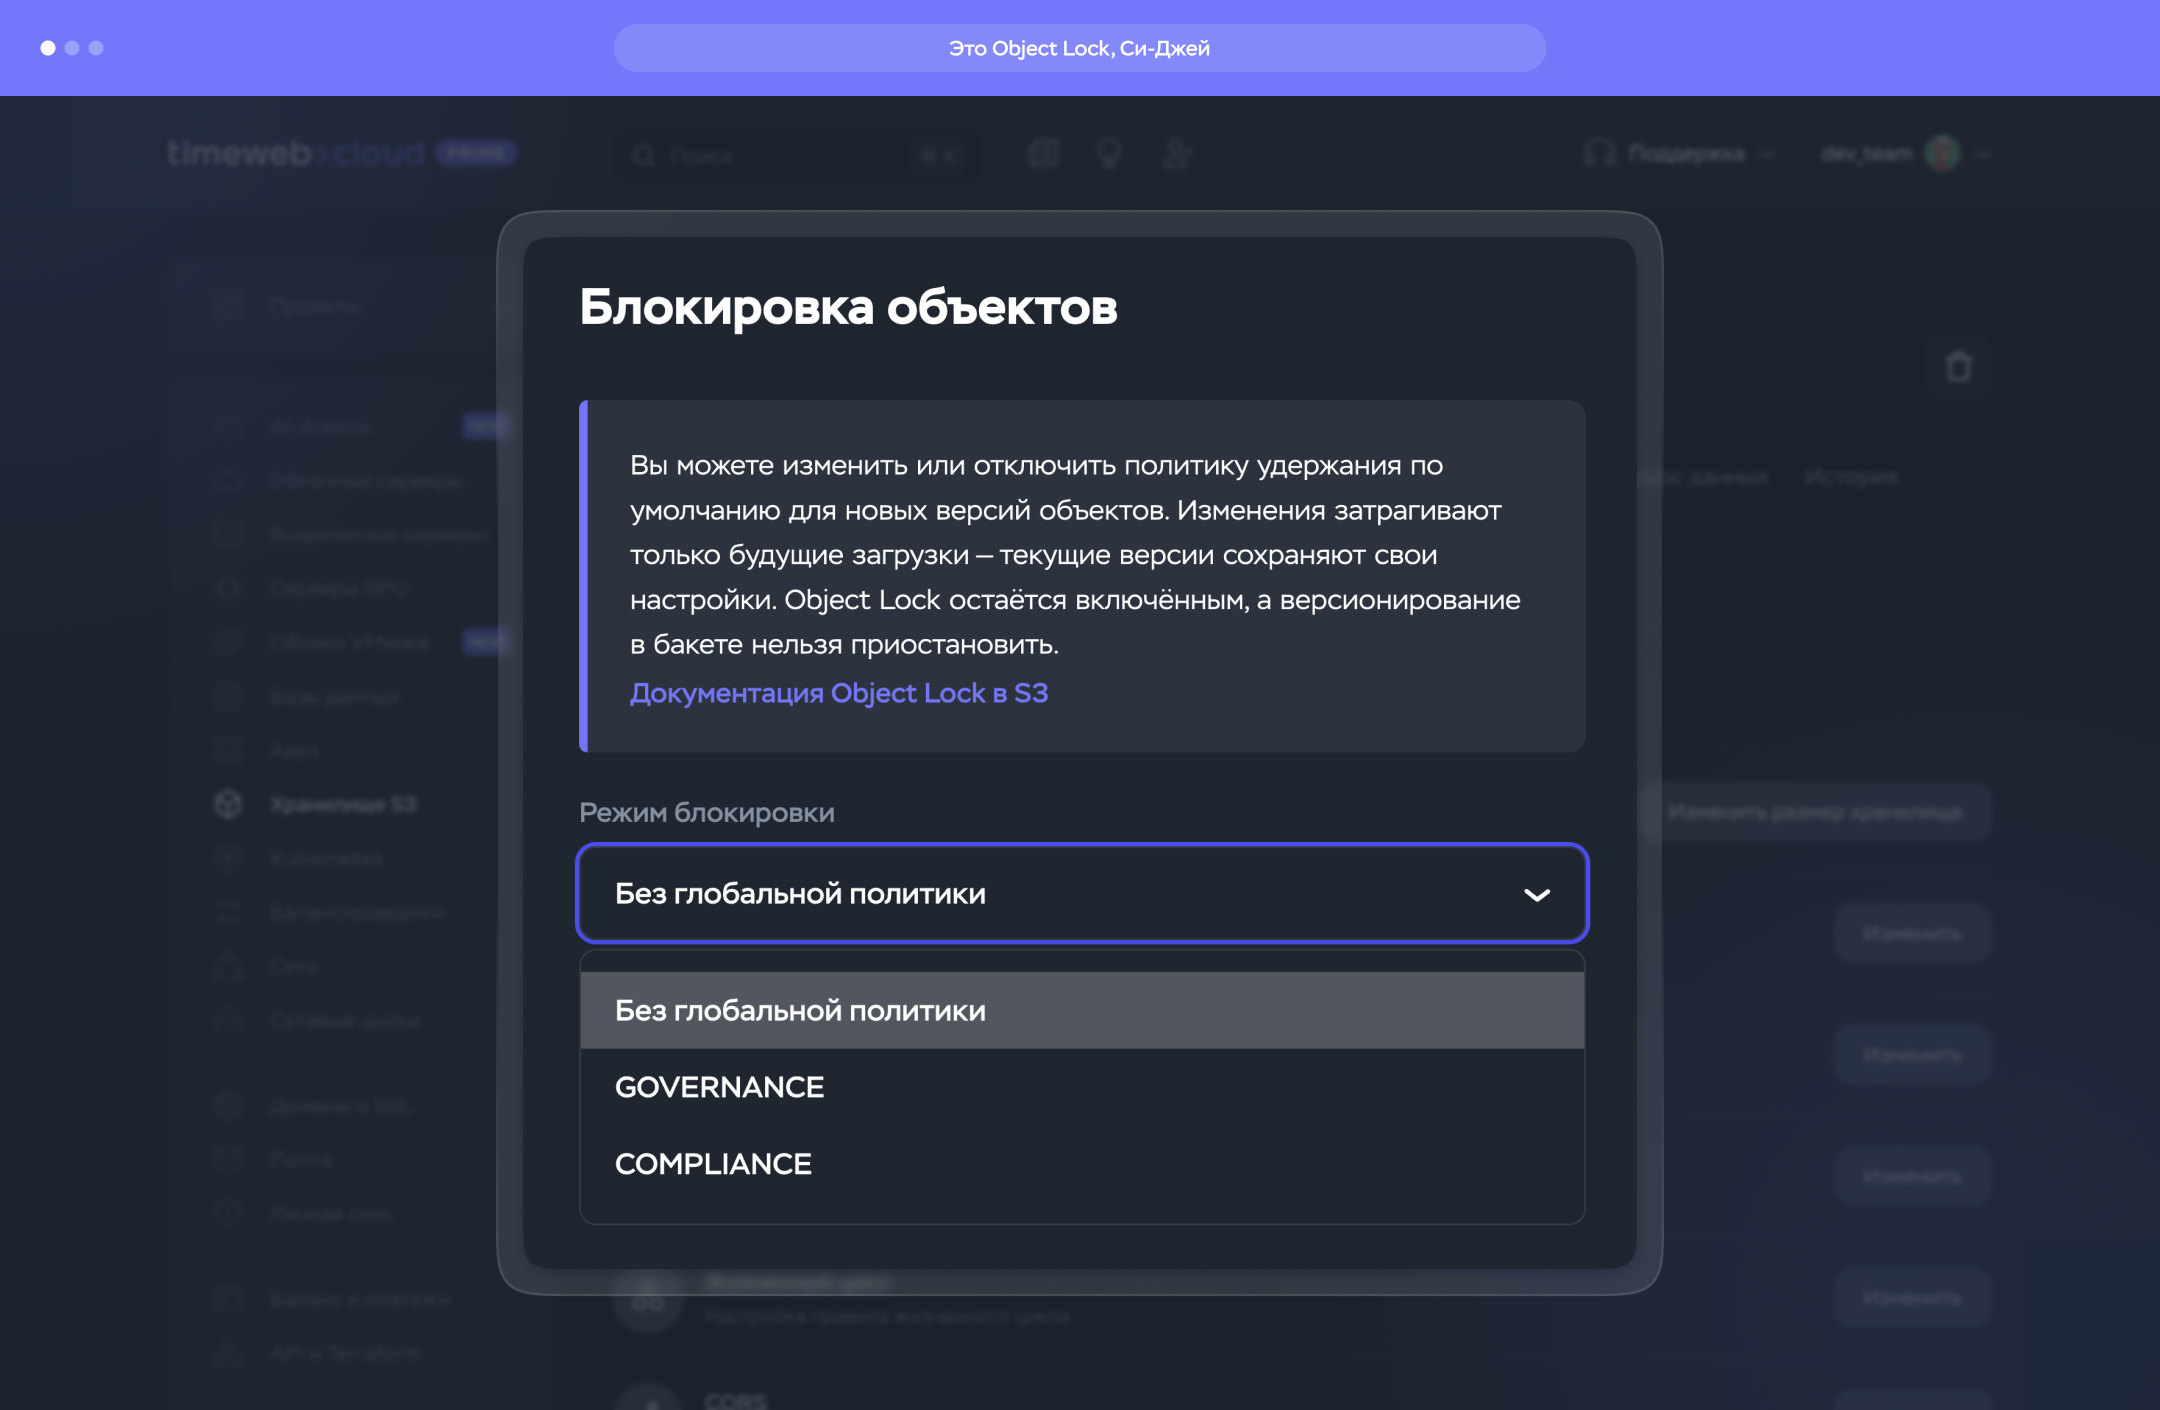Image resolution: width=2160 pixels, height=1410 pixels.
Task: Click the trash bin icon on the right
Action: click(x=1958, y=367)
